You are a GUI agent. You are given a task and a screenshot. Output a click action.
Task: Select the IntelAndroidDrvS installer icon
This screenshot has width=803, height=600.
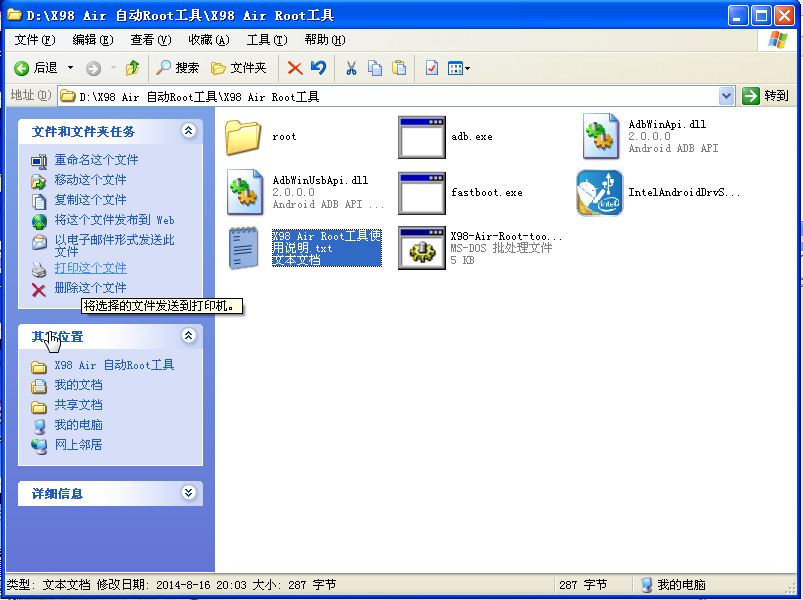tap(600, 193)
